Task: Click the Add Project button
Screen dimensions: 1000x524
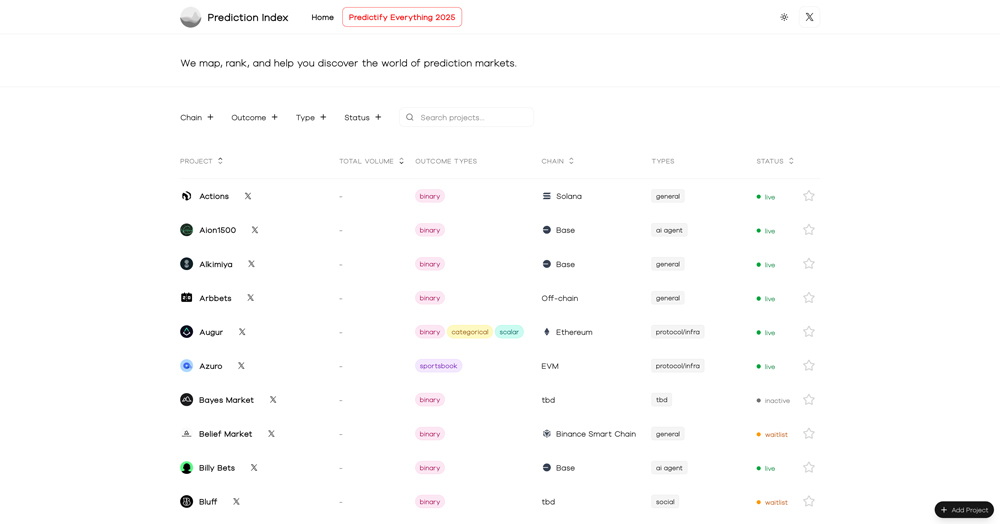Action: point(964,510)
